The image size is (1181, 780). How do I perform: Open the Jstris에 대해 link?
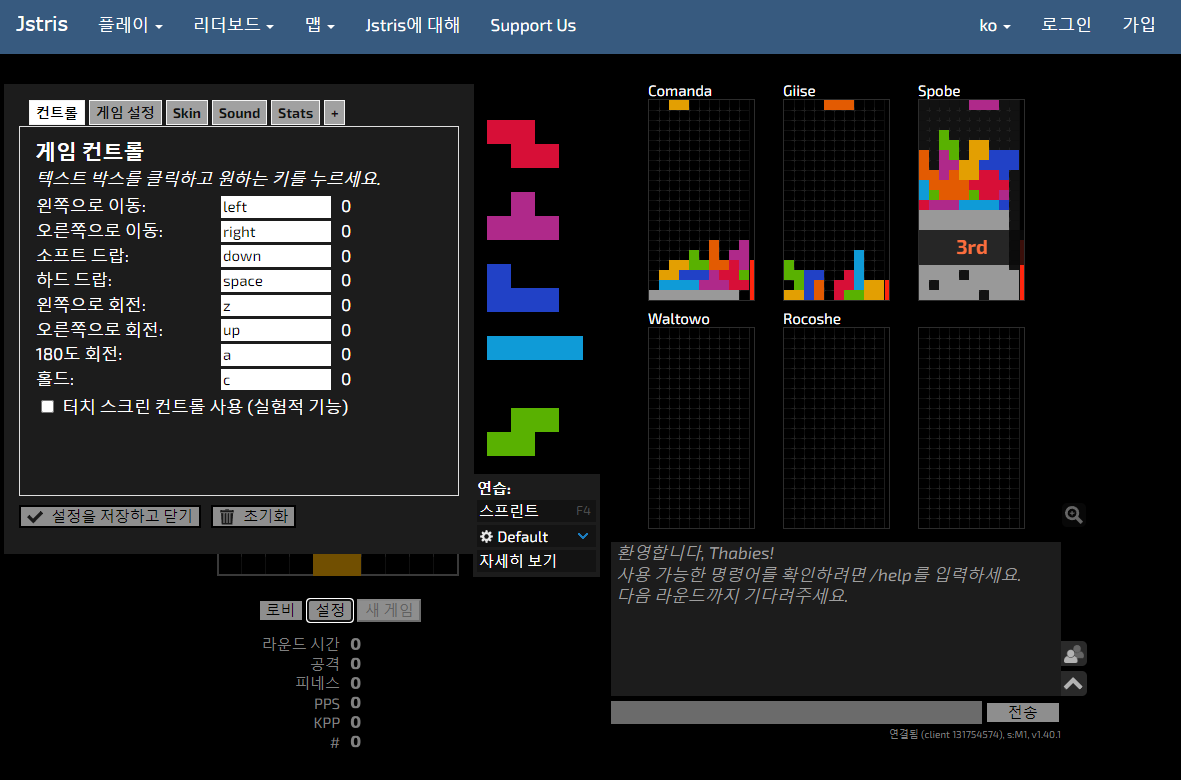pyautogui.click(x=413, y=25)
